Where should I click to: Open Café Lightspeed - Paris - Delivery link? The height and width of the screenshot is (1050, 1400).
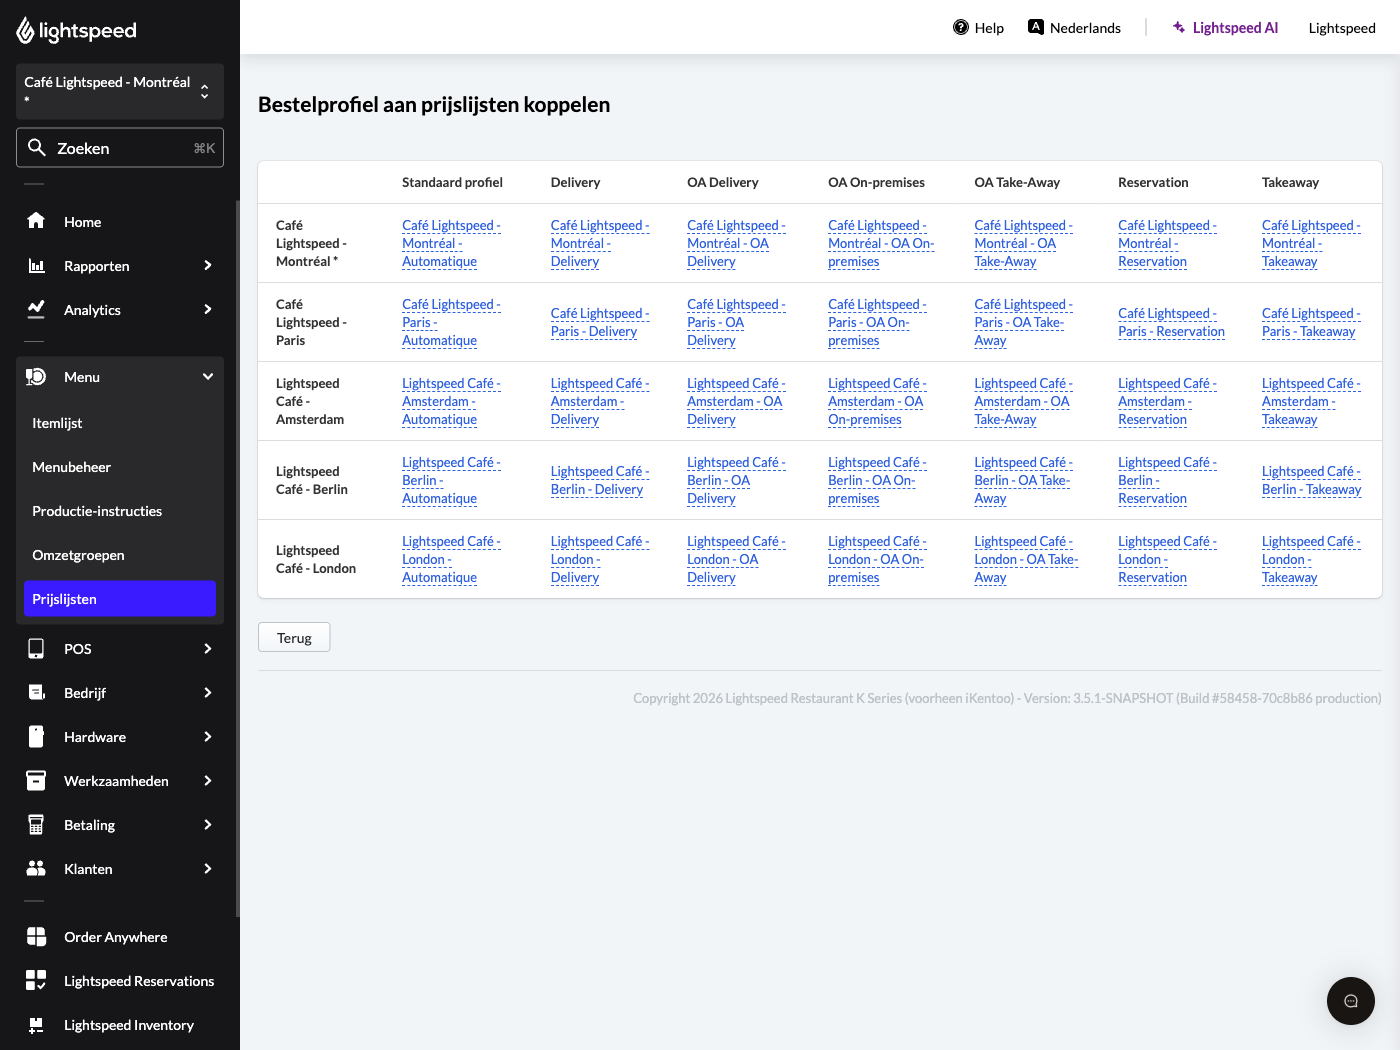tap(600, 322)
